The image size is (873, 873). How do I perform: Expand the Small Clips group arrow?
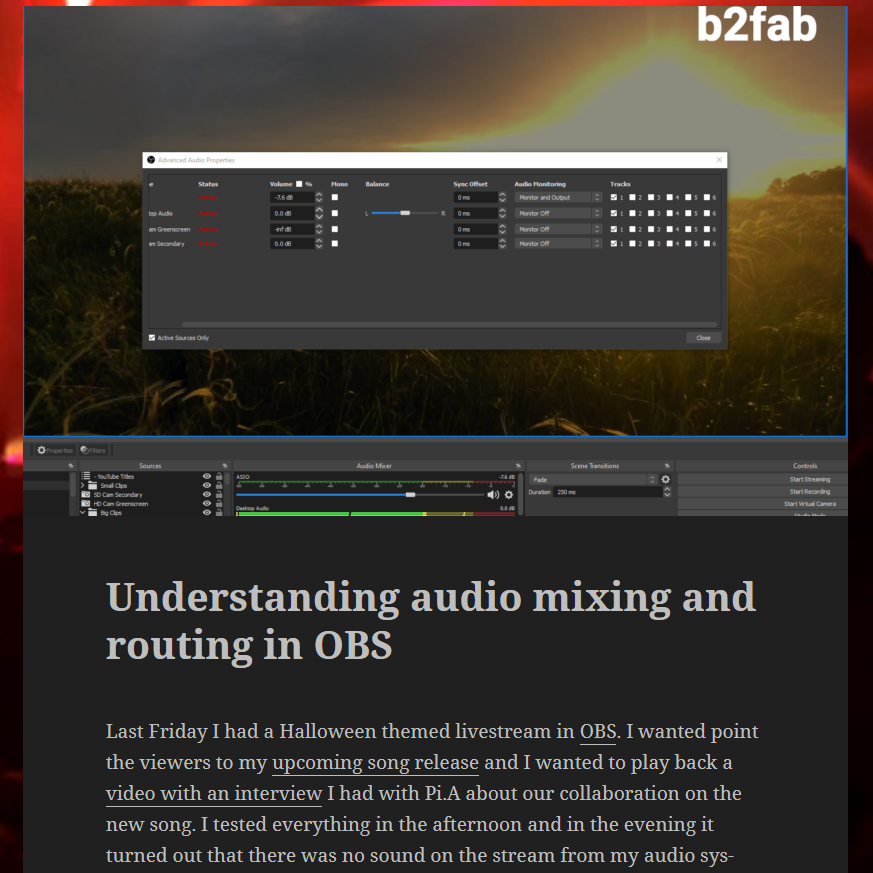tap(82, 485)
